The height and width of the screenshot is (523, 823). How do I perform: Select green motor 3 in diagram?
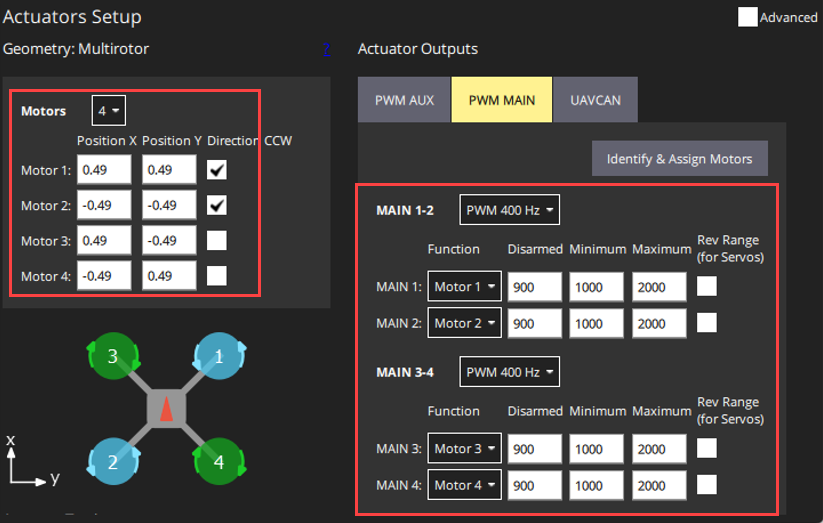coord(113,357)
